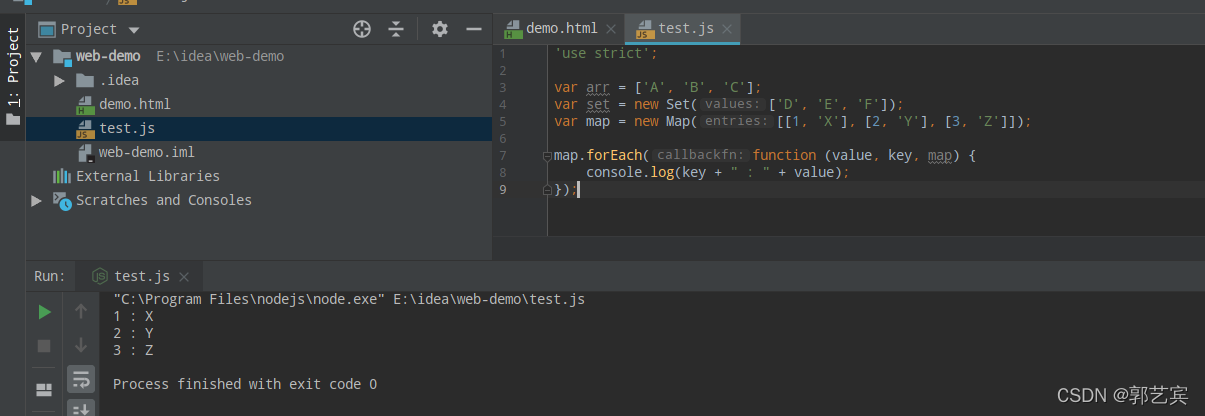Viewport: 1205px width, 416px height.
Task: Select the web-demo project root
Action: [x=108, y=56]
